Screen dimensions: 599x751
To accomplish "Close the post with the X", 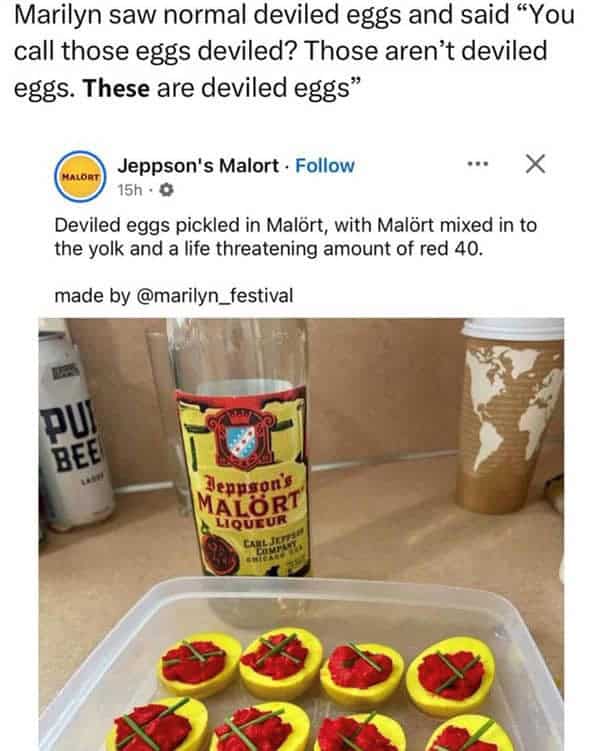I will click(535, 164).
